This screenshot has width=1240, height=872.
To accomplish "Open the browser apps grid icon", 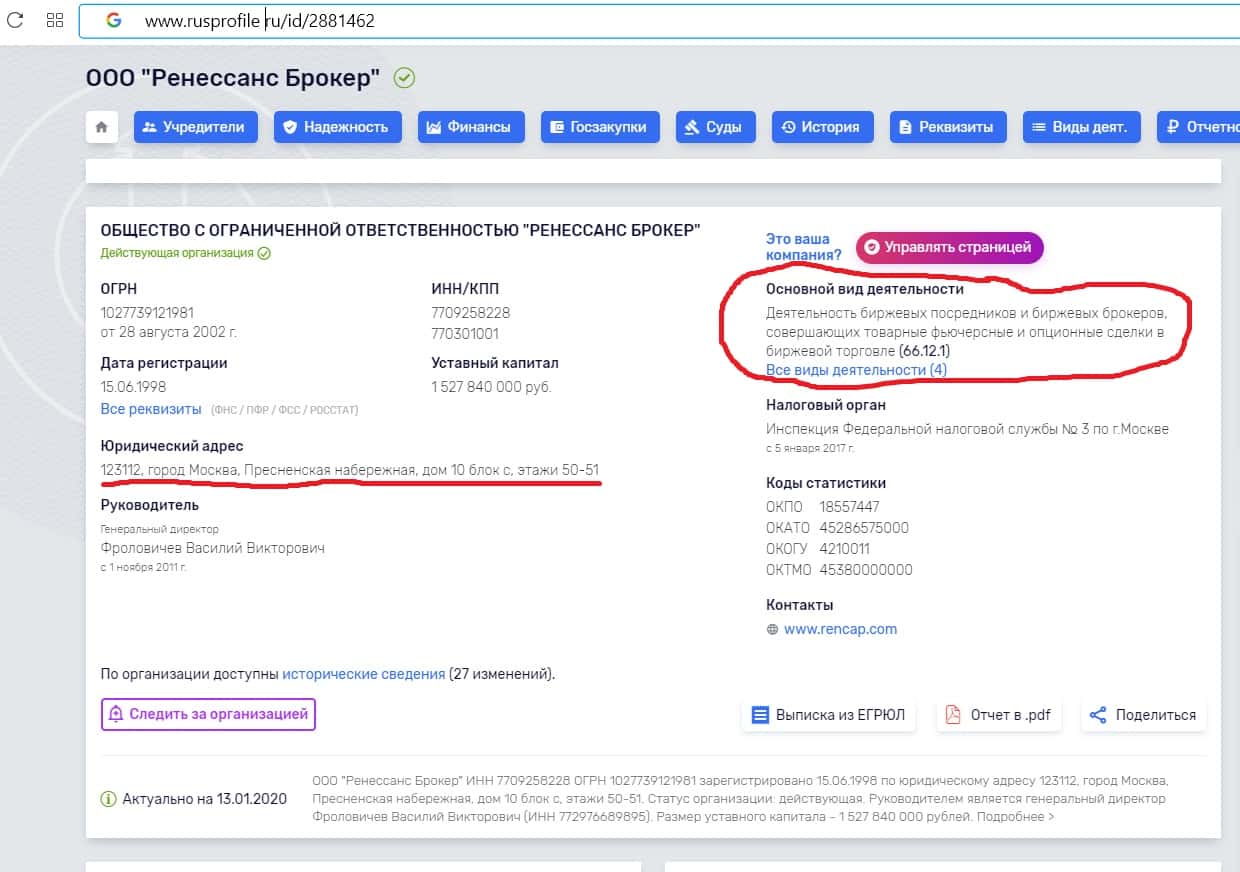I will click(55, 20).
